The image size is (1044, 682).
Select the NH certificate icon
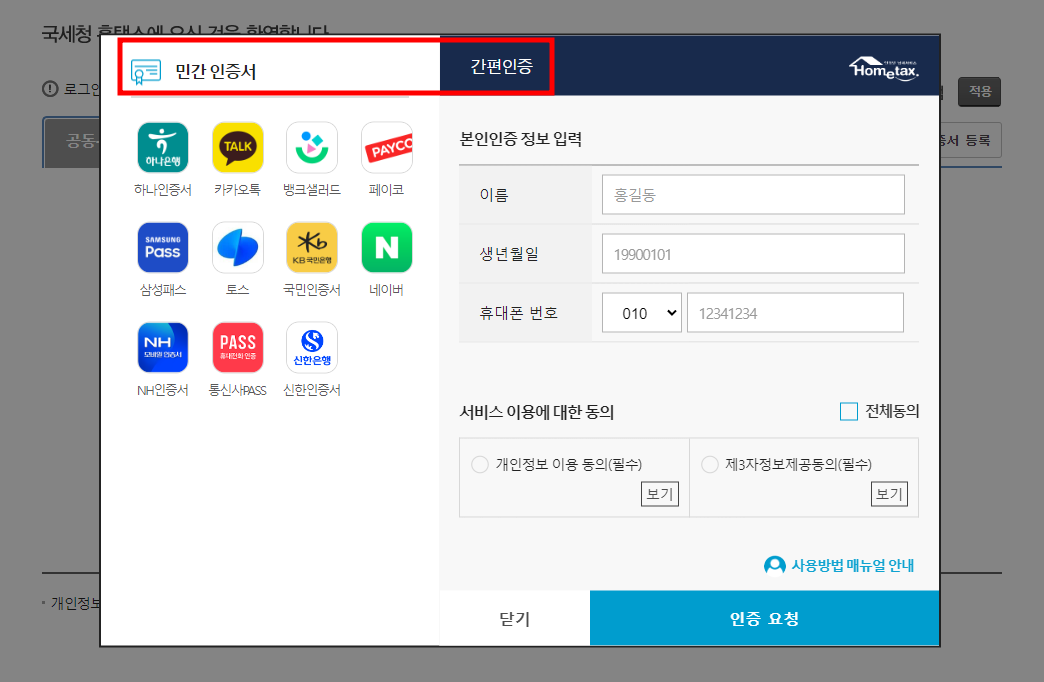click(162, 348)
